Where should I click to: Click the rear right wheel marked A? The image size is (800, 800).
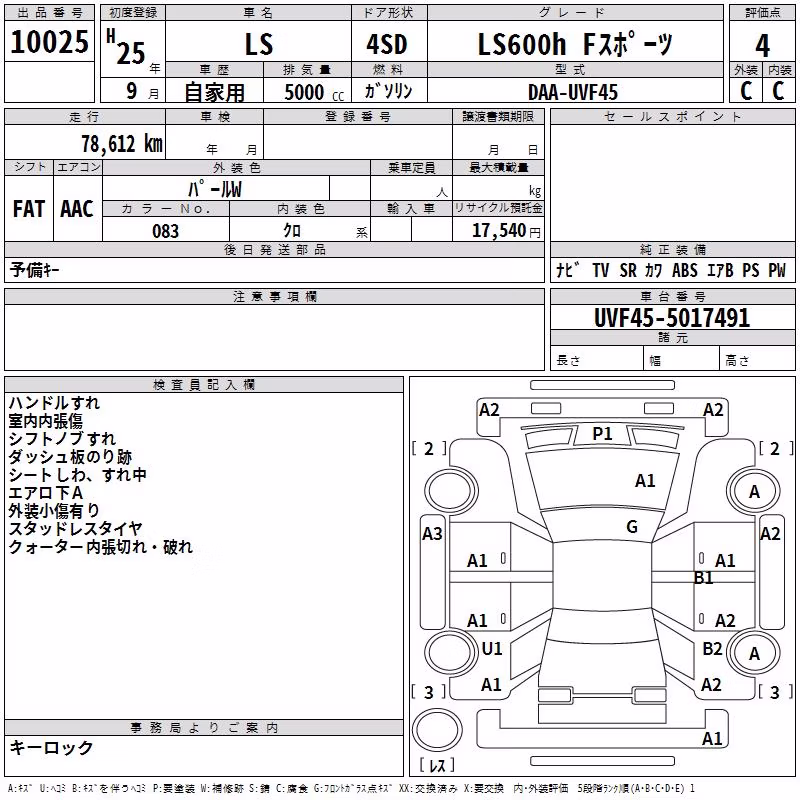pyautogui.click(x=754, y=653)
